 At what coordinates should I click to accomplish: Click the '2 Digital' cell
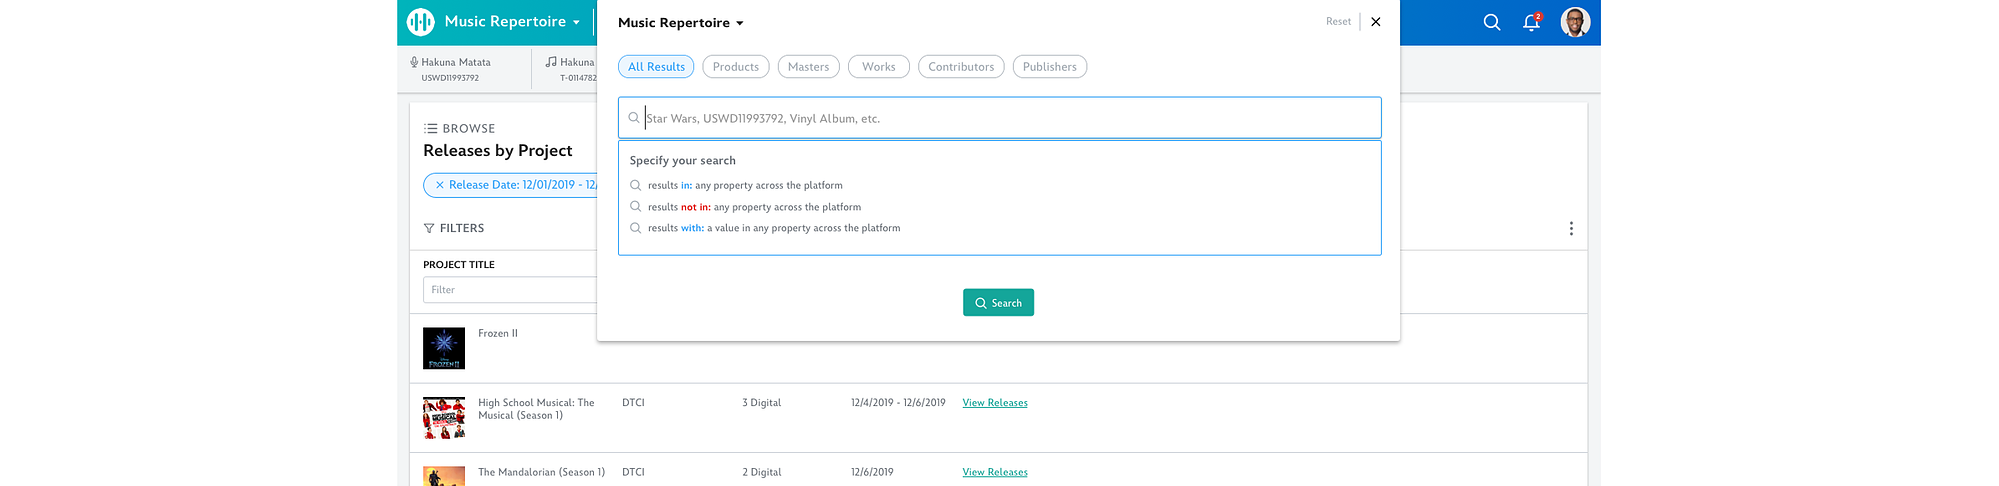[x=762, y=472]
